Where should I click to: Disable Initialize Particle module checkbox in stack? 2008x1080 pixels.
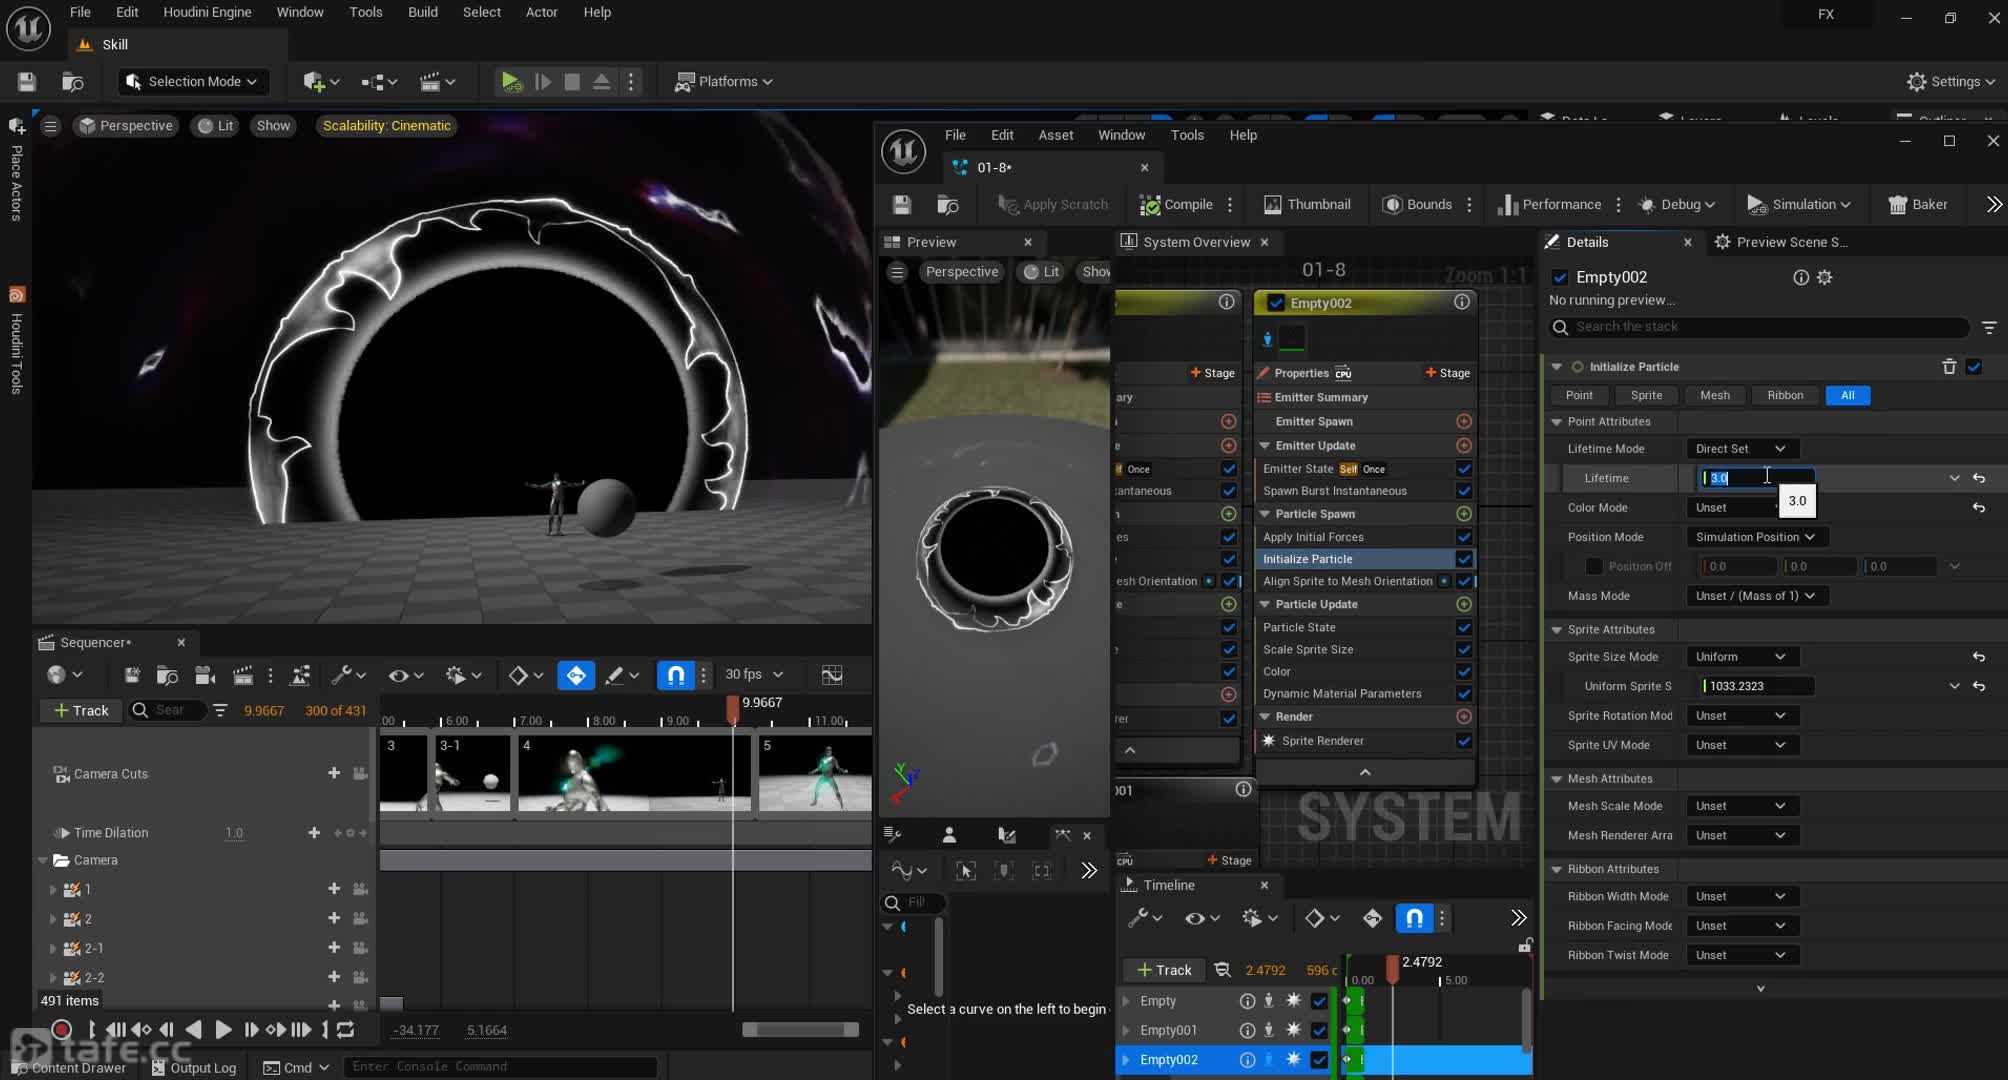(x=1464, y=559)
